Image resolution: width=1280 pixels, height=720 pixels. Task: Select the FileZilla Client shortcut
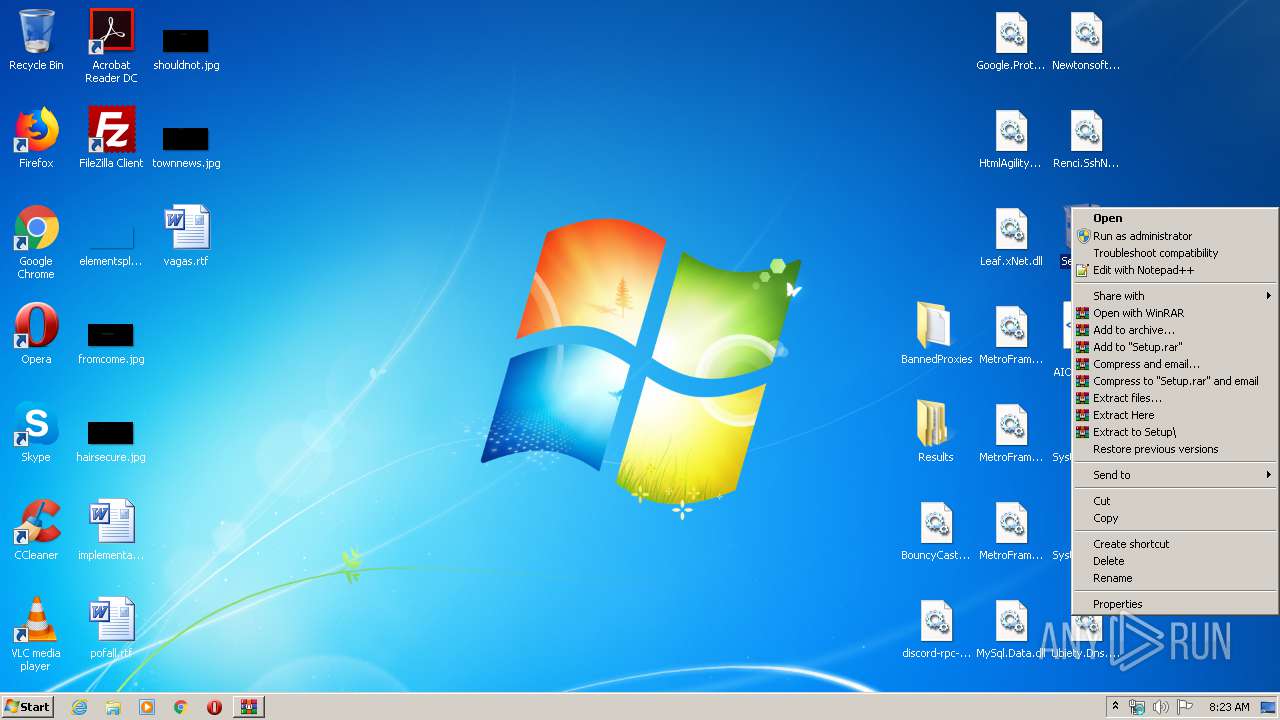[111, 138]
